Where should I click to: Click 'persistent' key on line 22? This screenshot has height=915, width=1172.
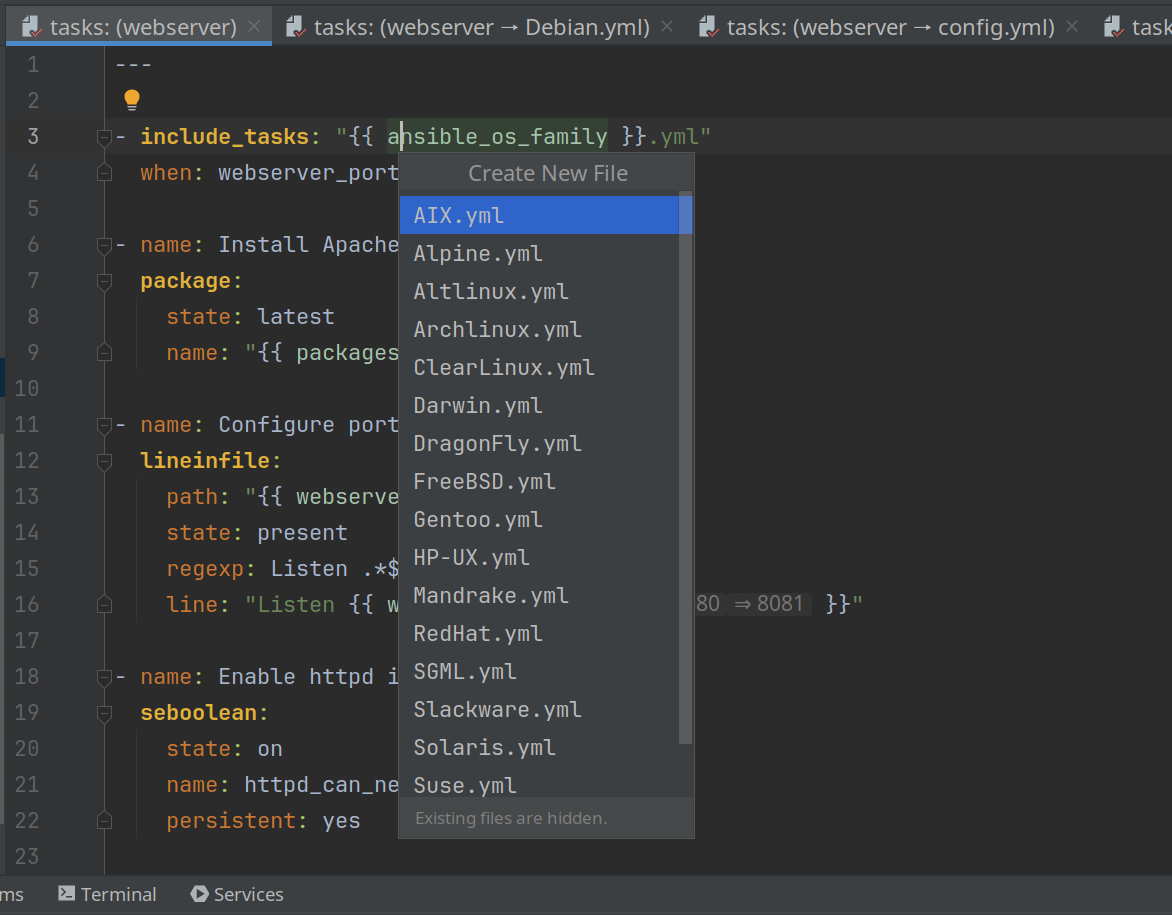pos(232,821)
